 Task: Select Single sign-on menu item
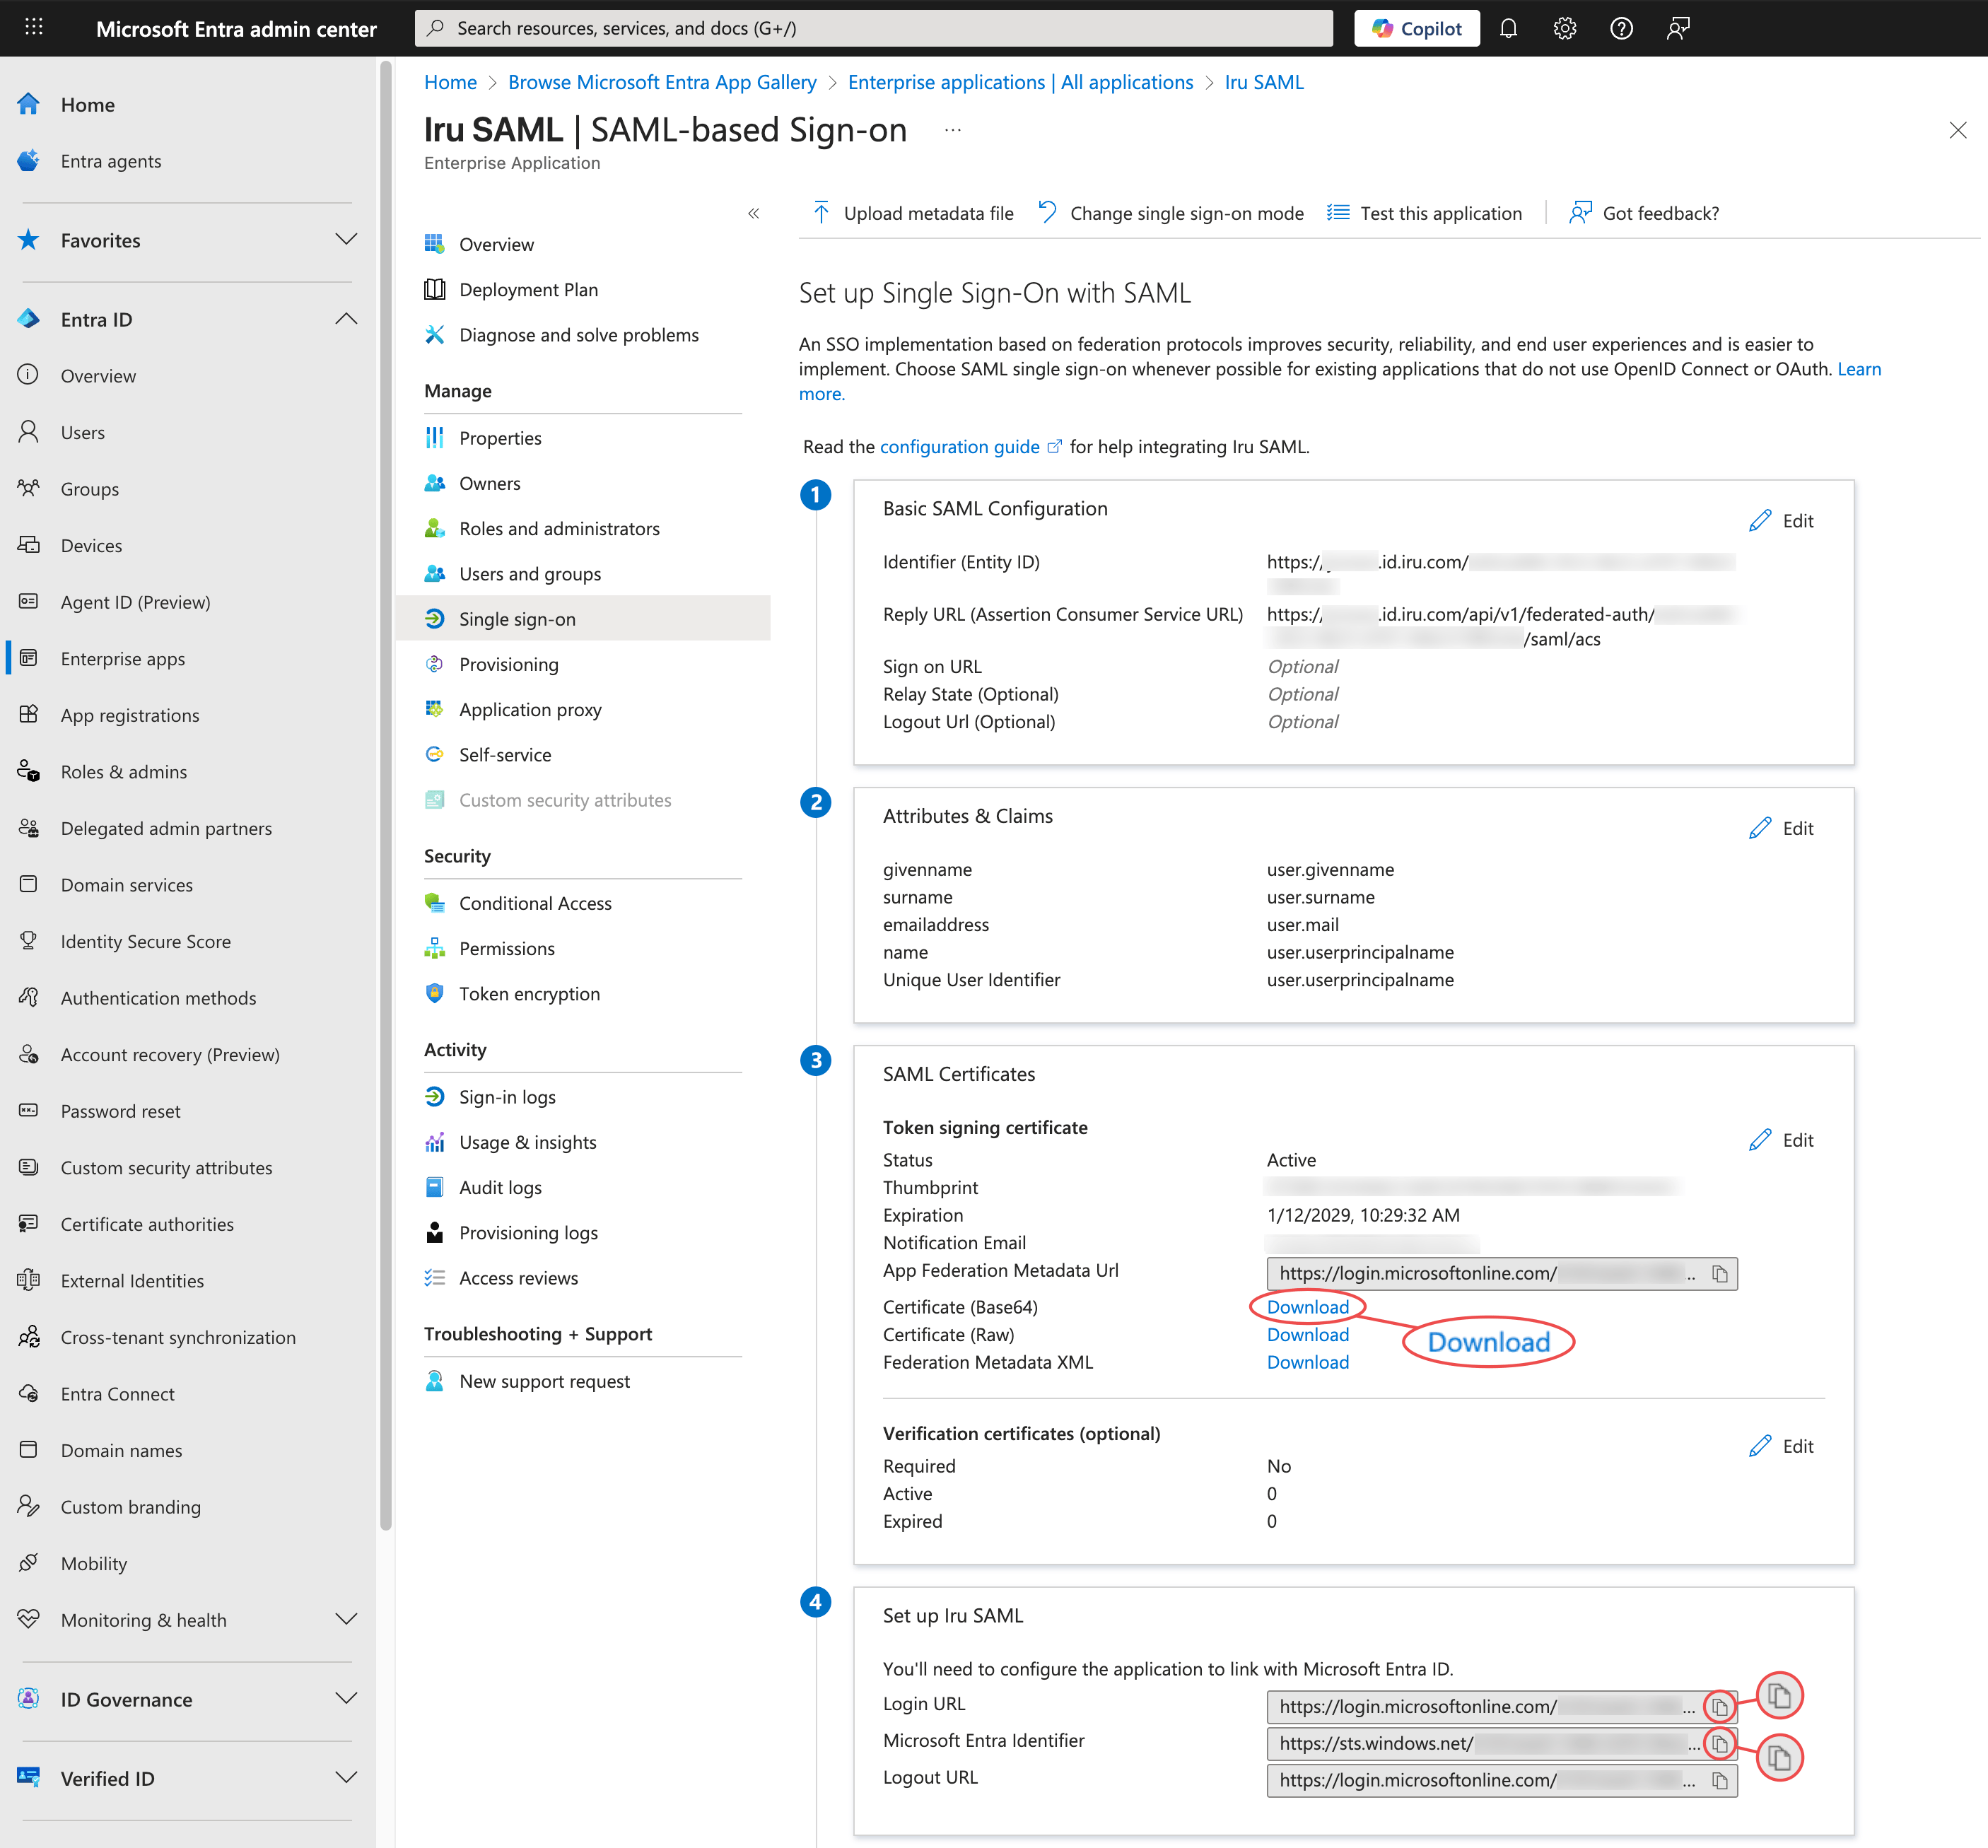pyautogui.click(x=583, y=619)
